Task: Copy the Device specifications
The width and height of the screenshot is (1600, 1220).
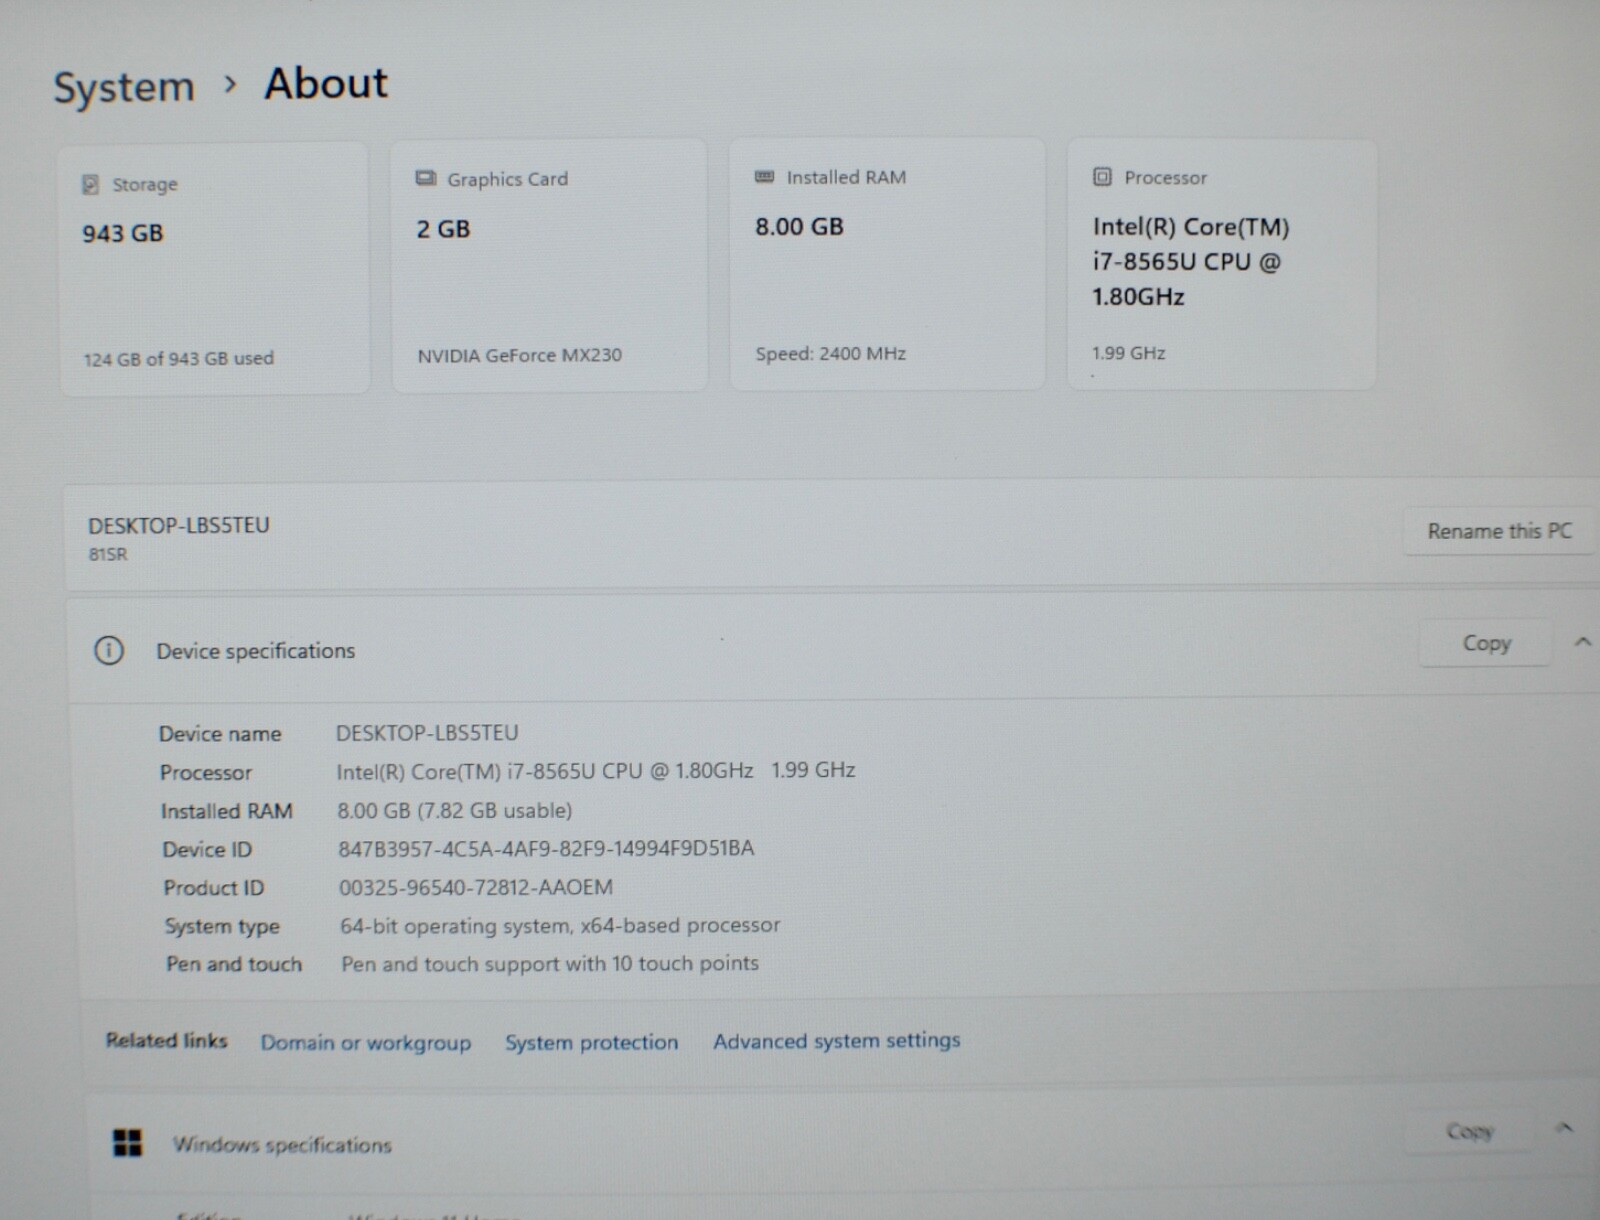Action: [1486, 643]
